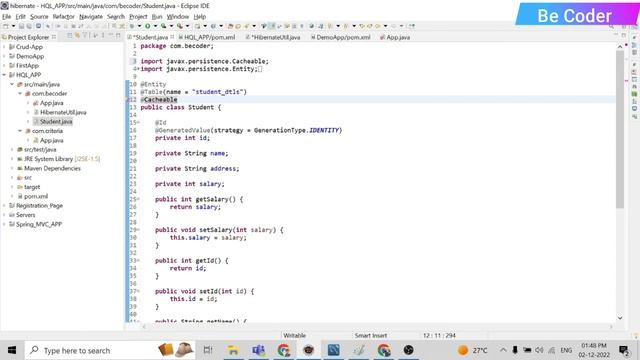640x360 pixels.
Task: Open the Run button dropdown arrow
Action: (x=156, y=26)
